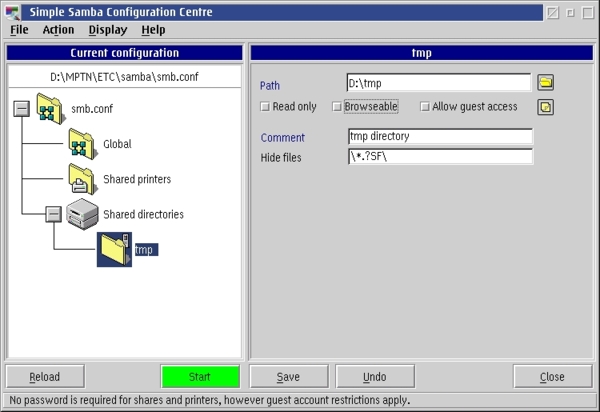
Task: Click the window restore button in title bar
Action: coord(570,13)
